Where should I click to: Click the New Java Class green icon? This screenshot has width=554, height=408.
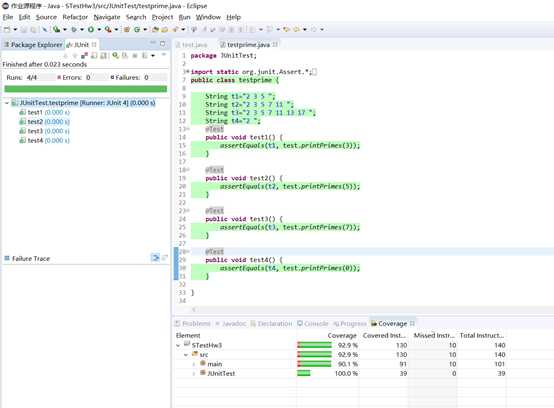click(x=137, y=30)
